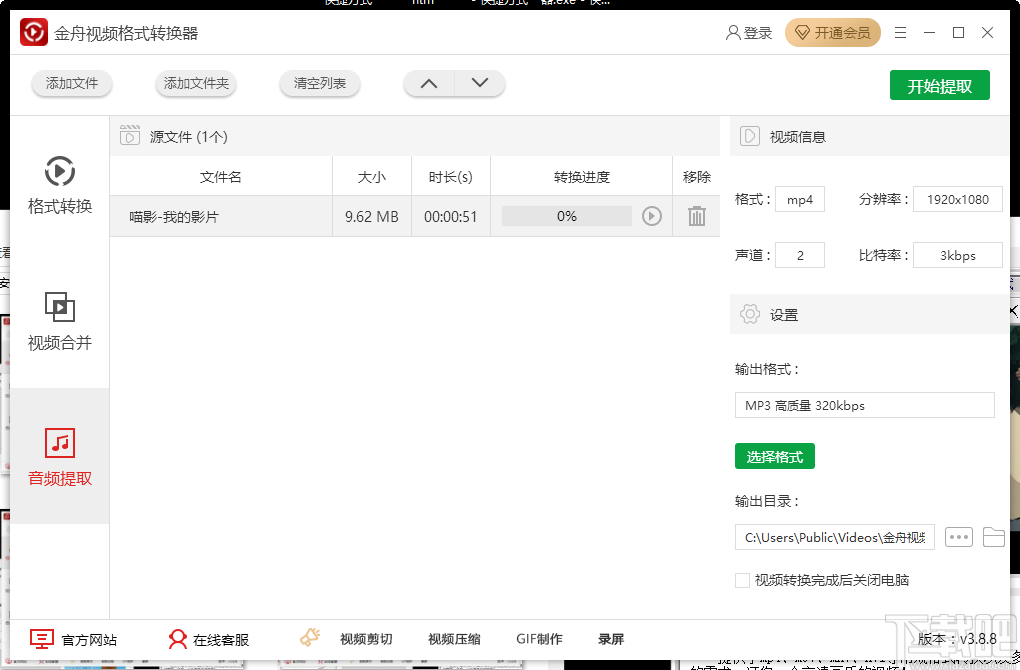Open the GIF制作 feature
This screenshot has width=1020, height=670.
coord(540,637)
